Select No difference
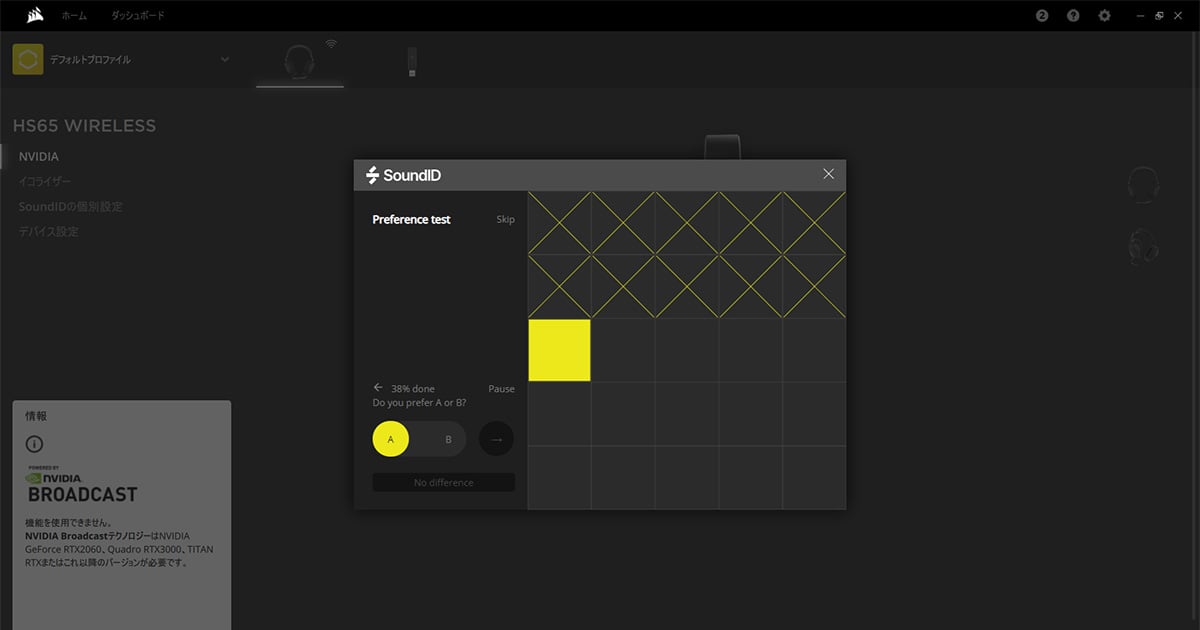 click(444, 482)
